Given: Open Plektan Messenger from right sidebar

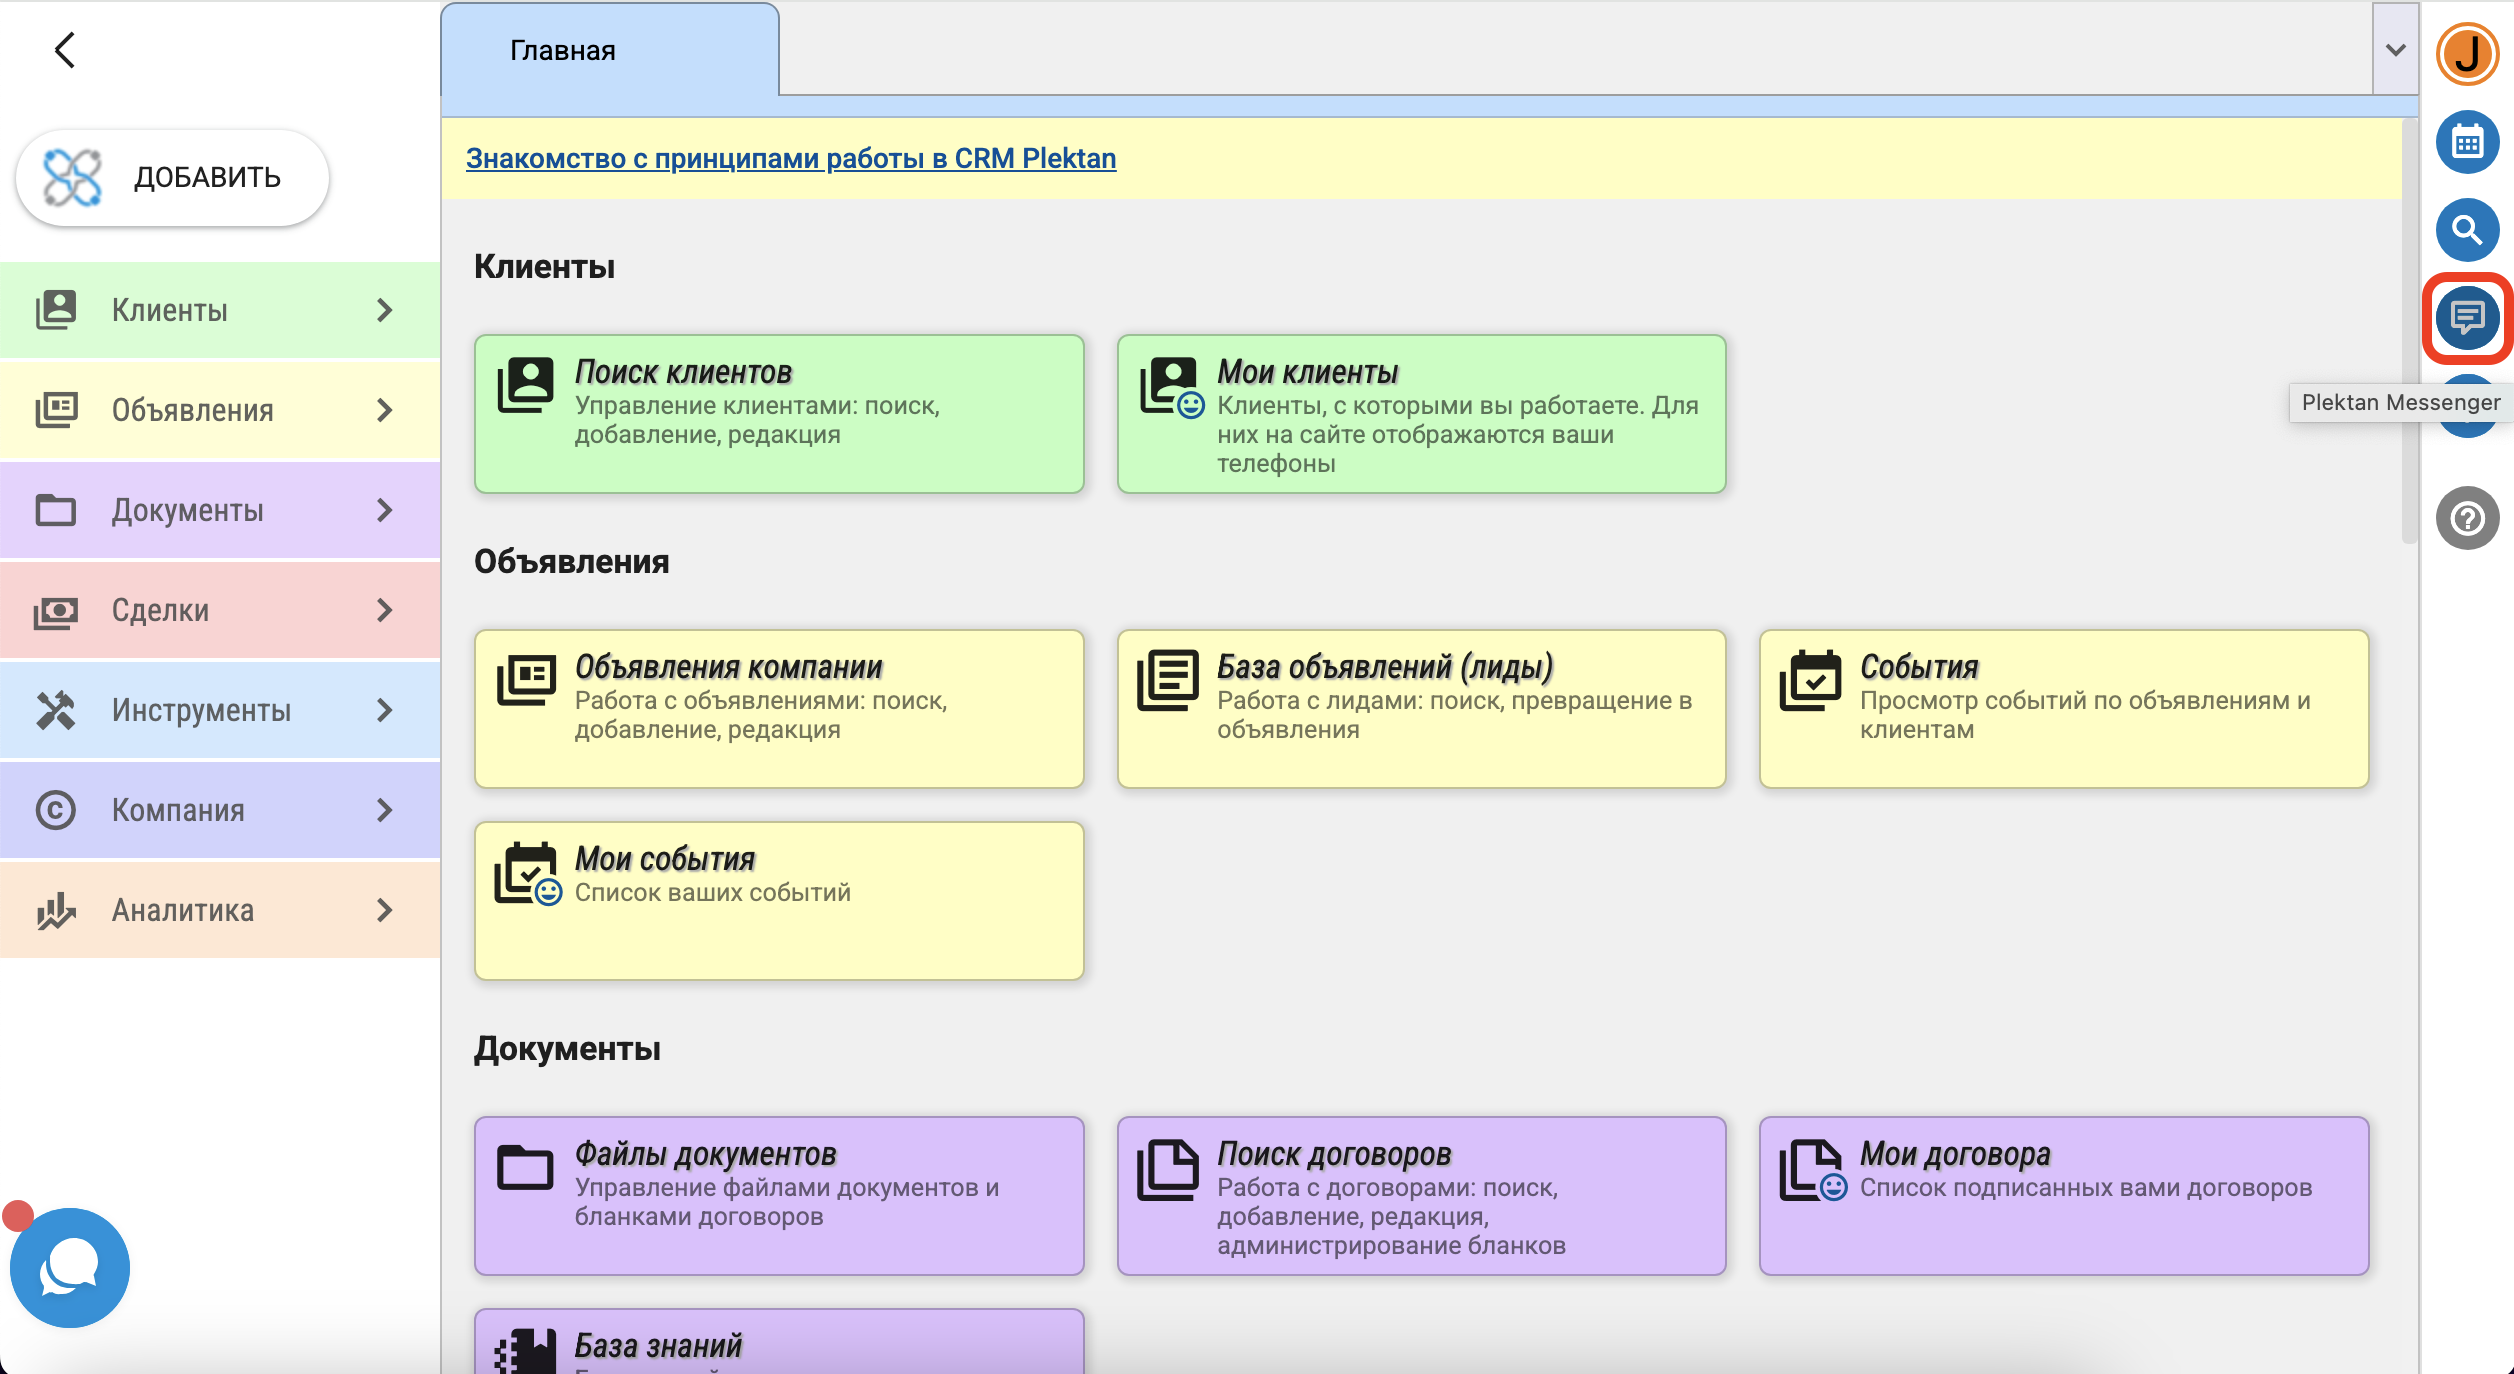Looking at the screenshot, I should pyautogui.click(x=2466, y=318).
